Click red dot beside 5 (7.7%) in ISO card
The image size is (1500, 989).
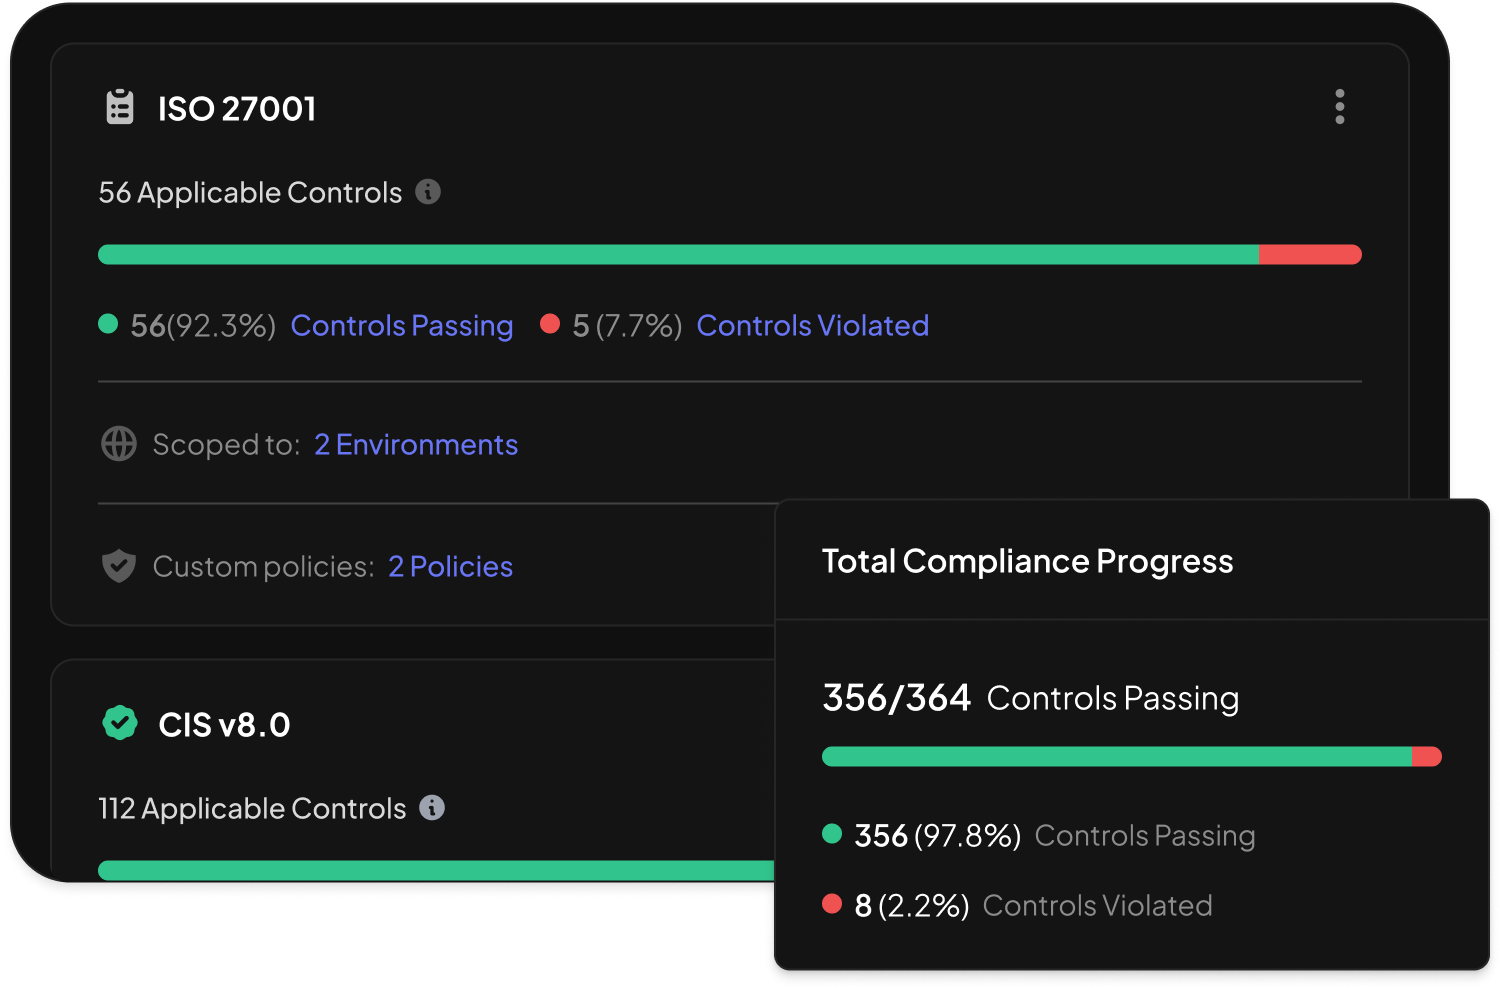550,324
